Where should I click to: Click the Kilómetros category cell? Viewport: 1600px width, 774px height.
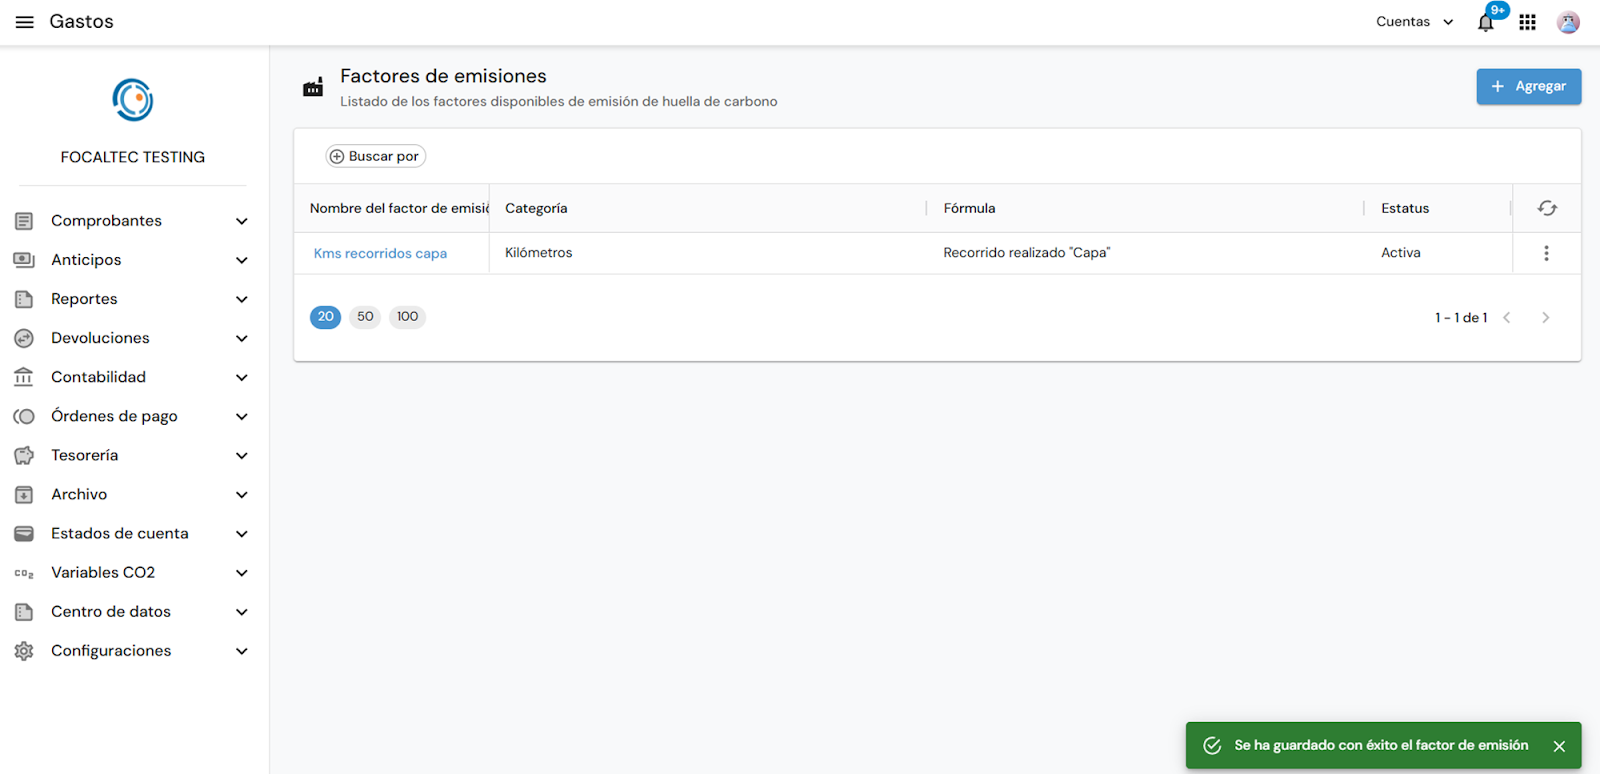[x=538, y=253]
